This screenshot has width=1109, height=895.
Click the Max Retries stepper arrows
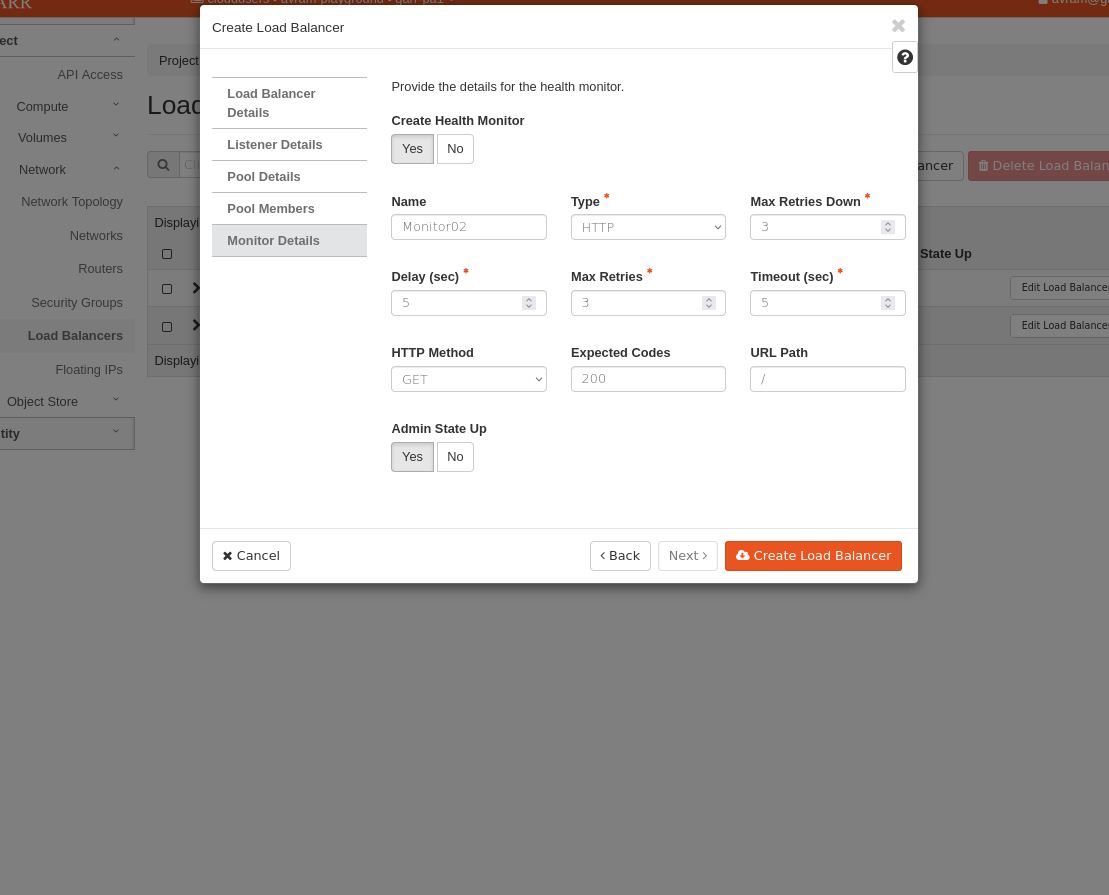[x=708, y=303]
